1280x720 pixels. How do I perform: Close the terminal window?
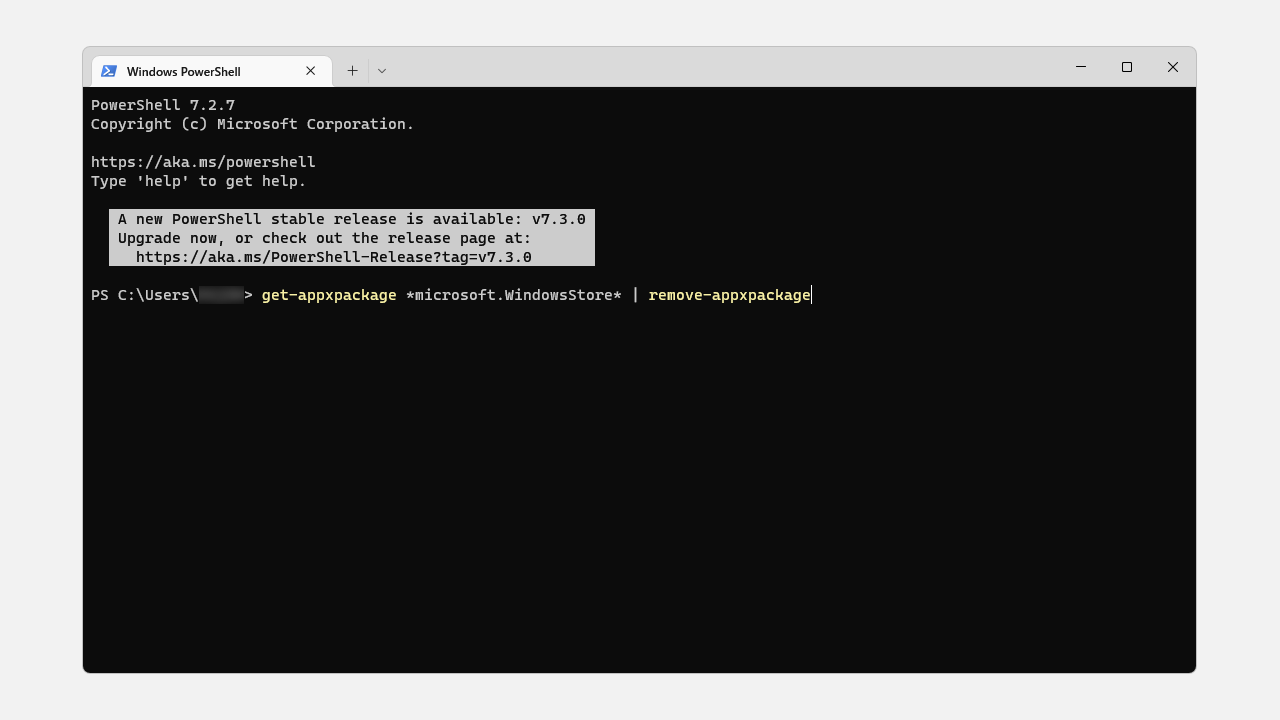[1173, 67]
